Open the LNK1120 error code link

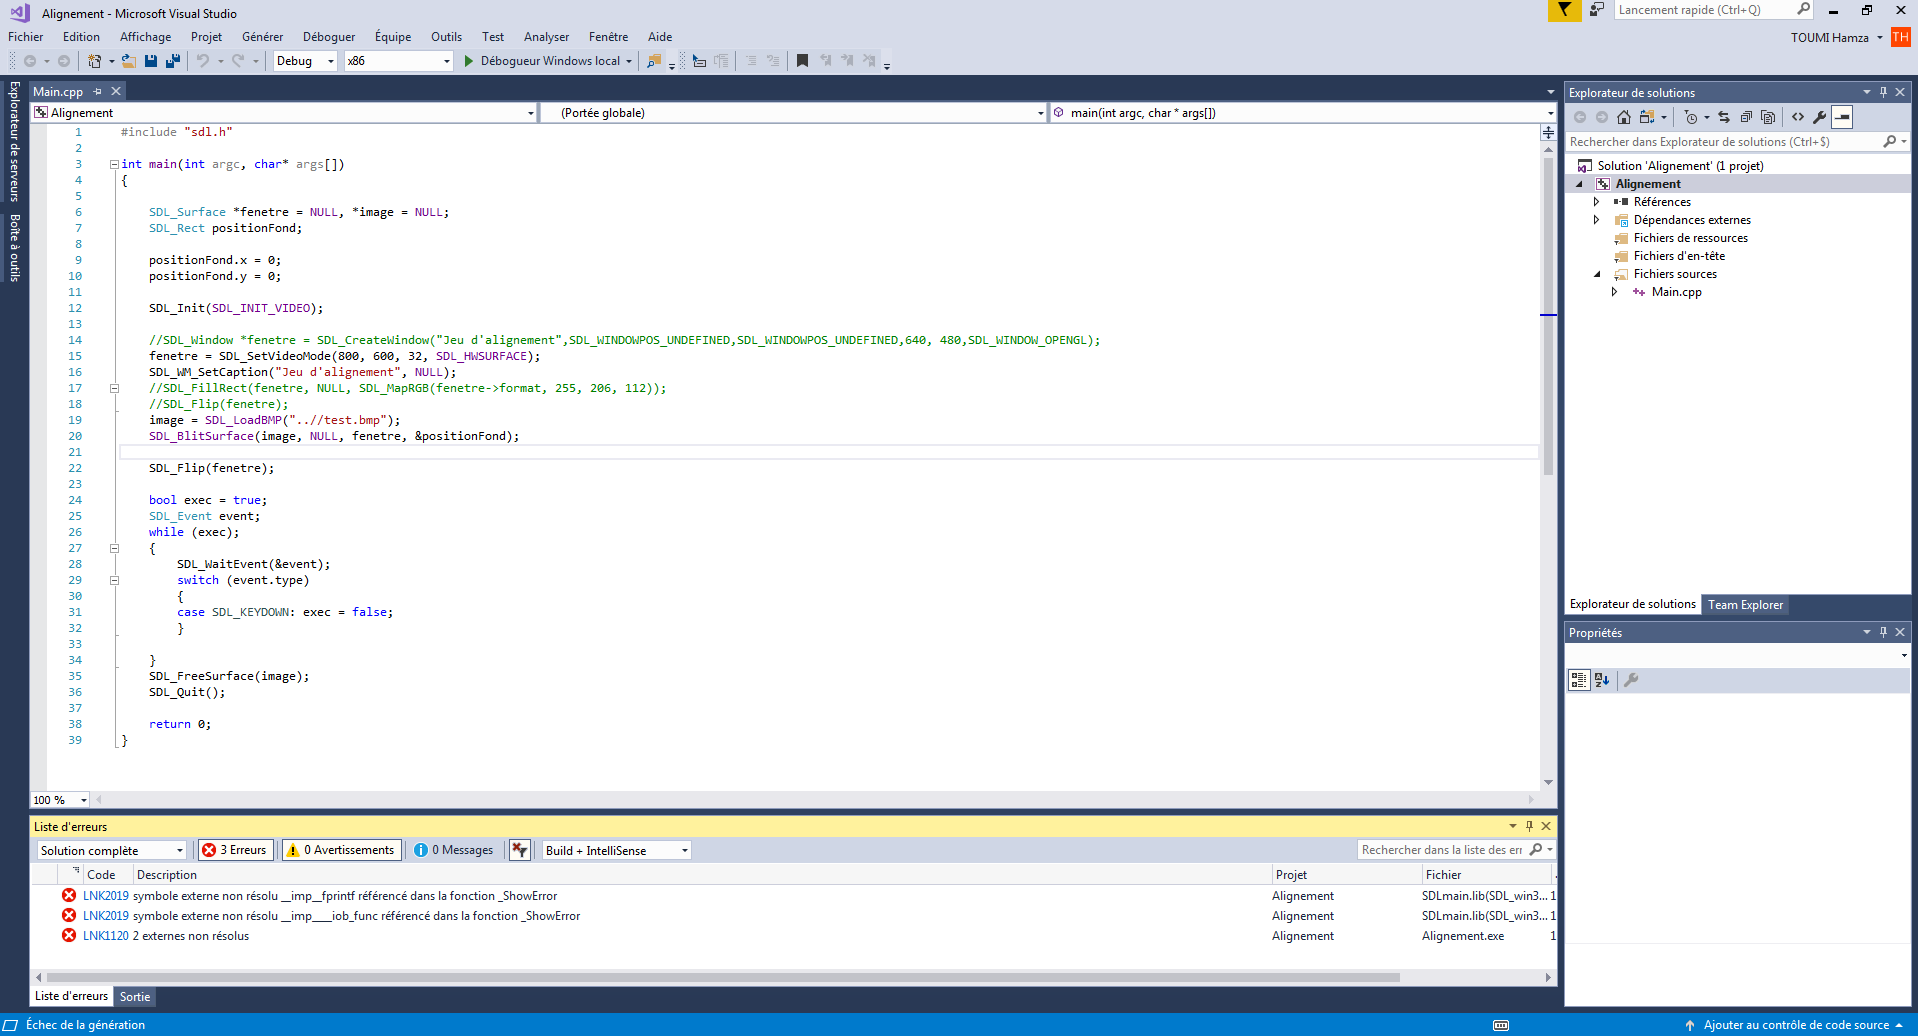tap(105, 936)
